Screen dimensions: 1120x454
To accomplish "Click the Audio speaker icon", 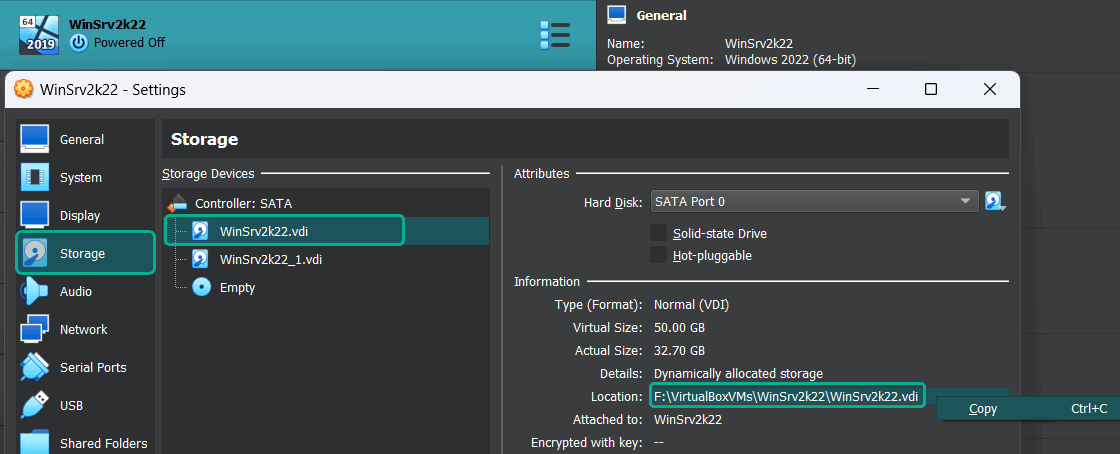I will 34,291.
